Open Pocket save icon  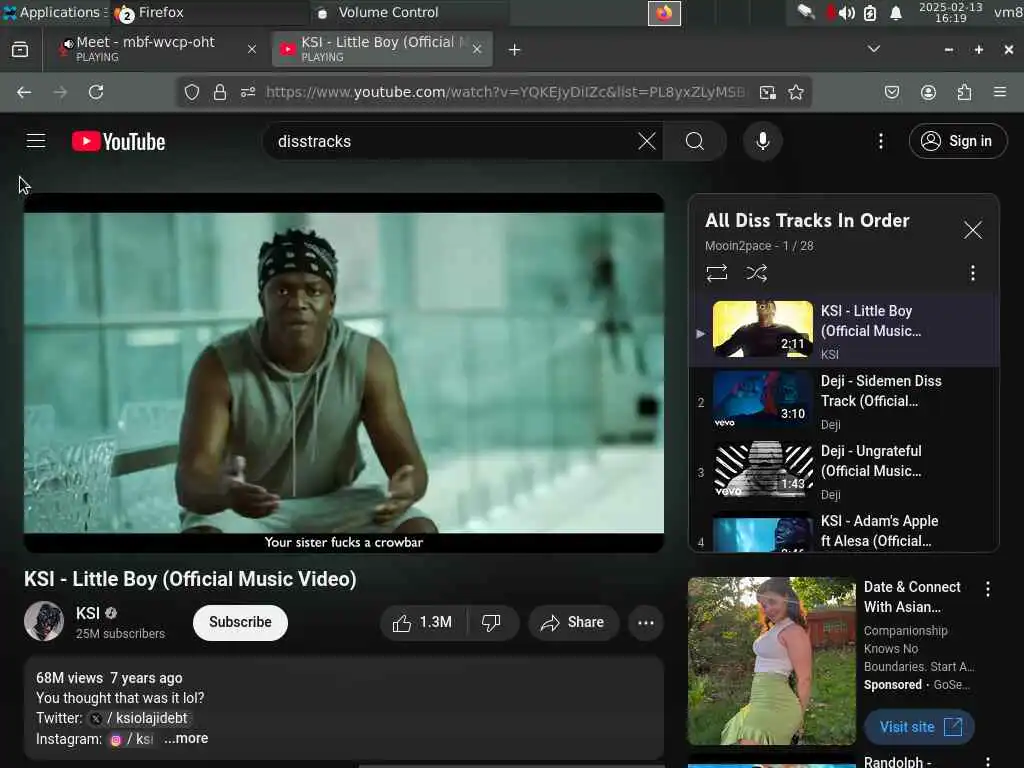[892, 92]
